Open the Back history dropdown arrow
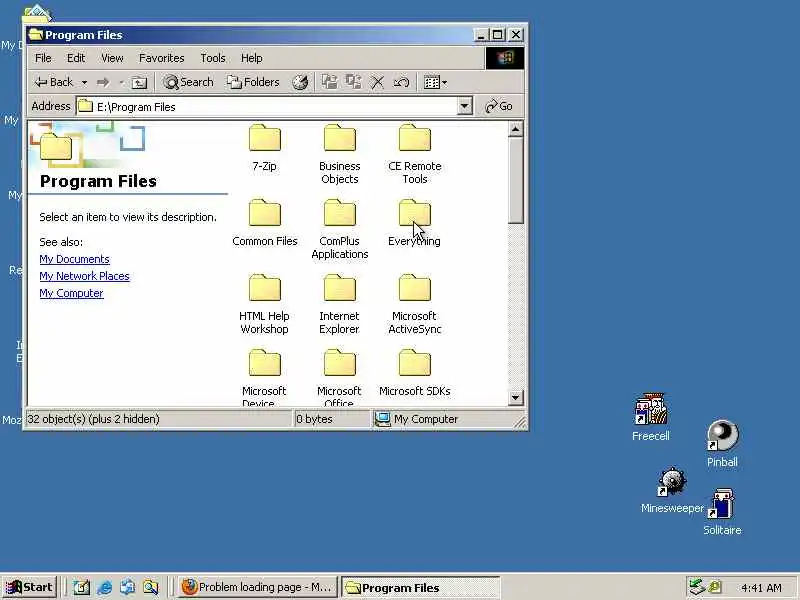 tap(84, 83)
